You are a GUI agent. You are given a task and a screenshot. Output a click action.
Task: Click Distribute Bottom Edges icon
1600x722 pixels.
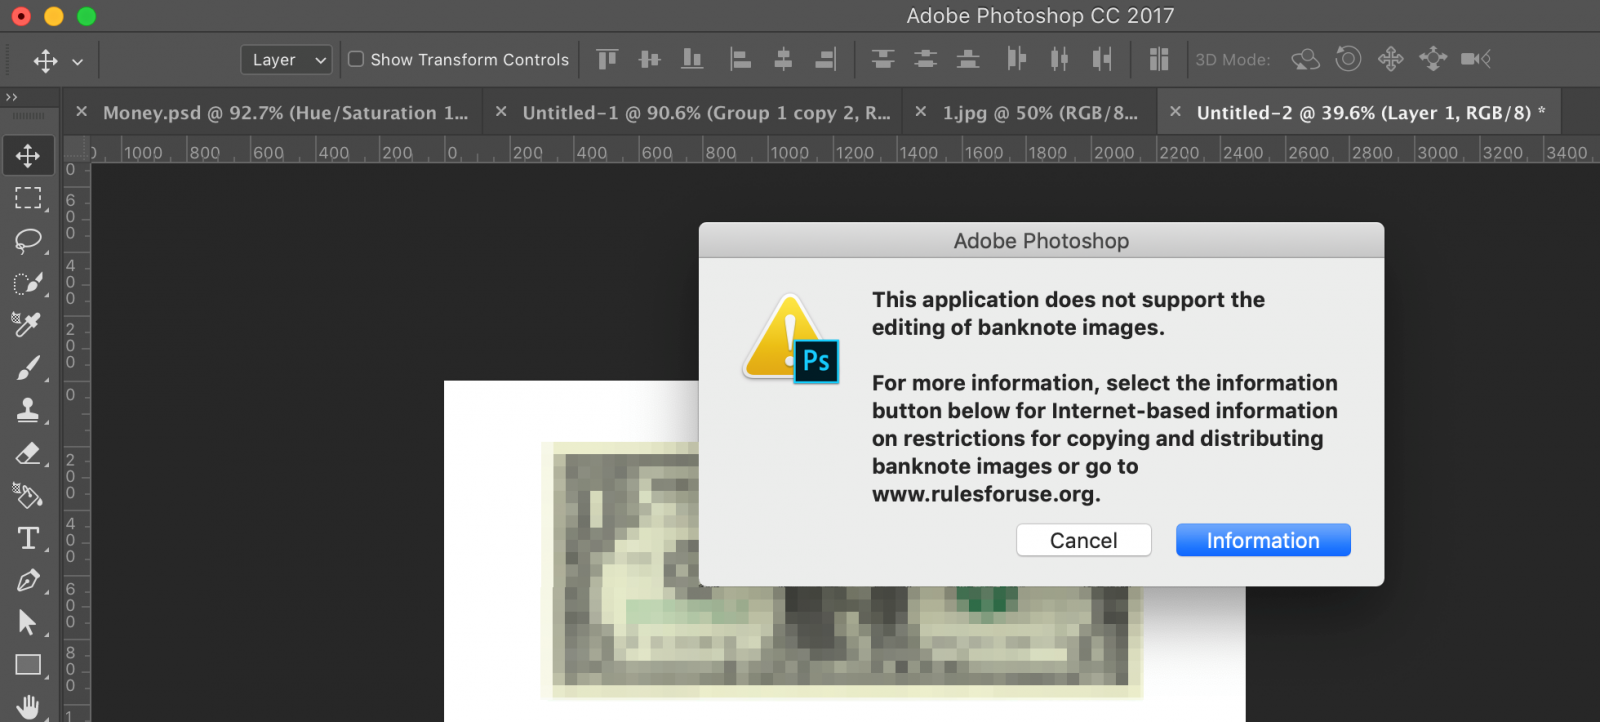click(x=968, y=59)
